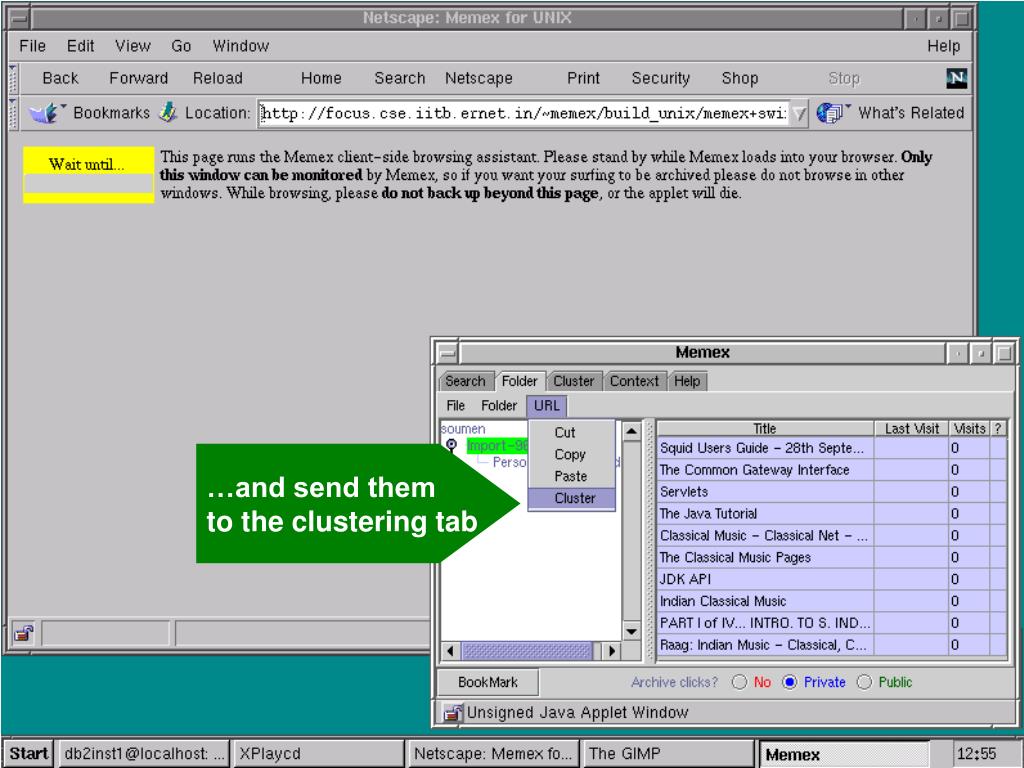Viewport: 1024px width, 768px height.
Task: Click the Memex window menu button icon
Action: click(447, 353)
